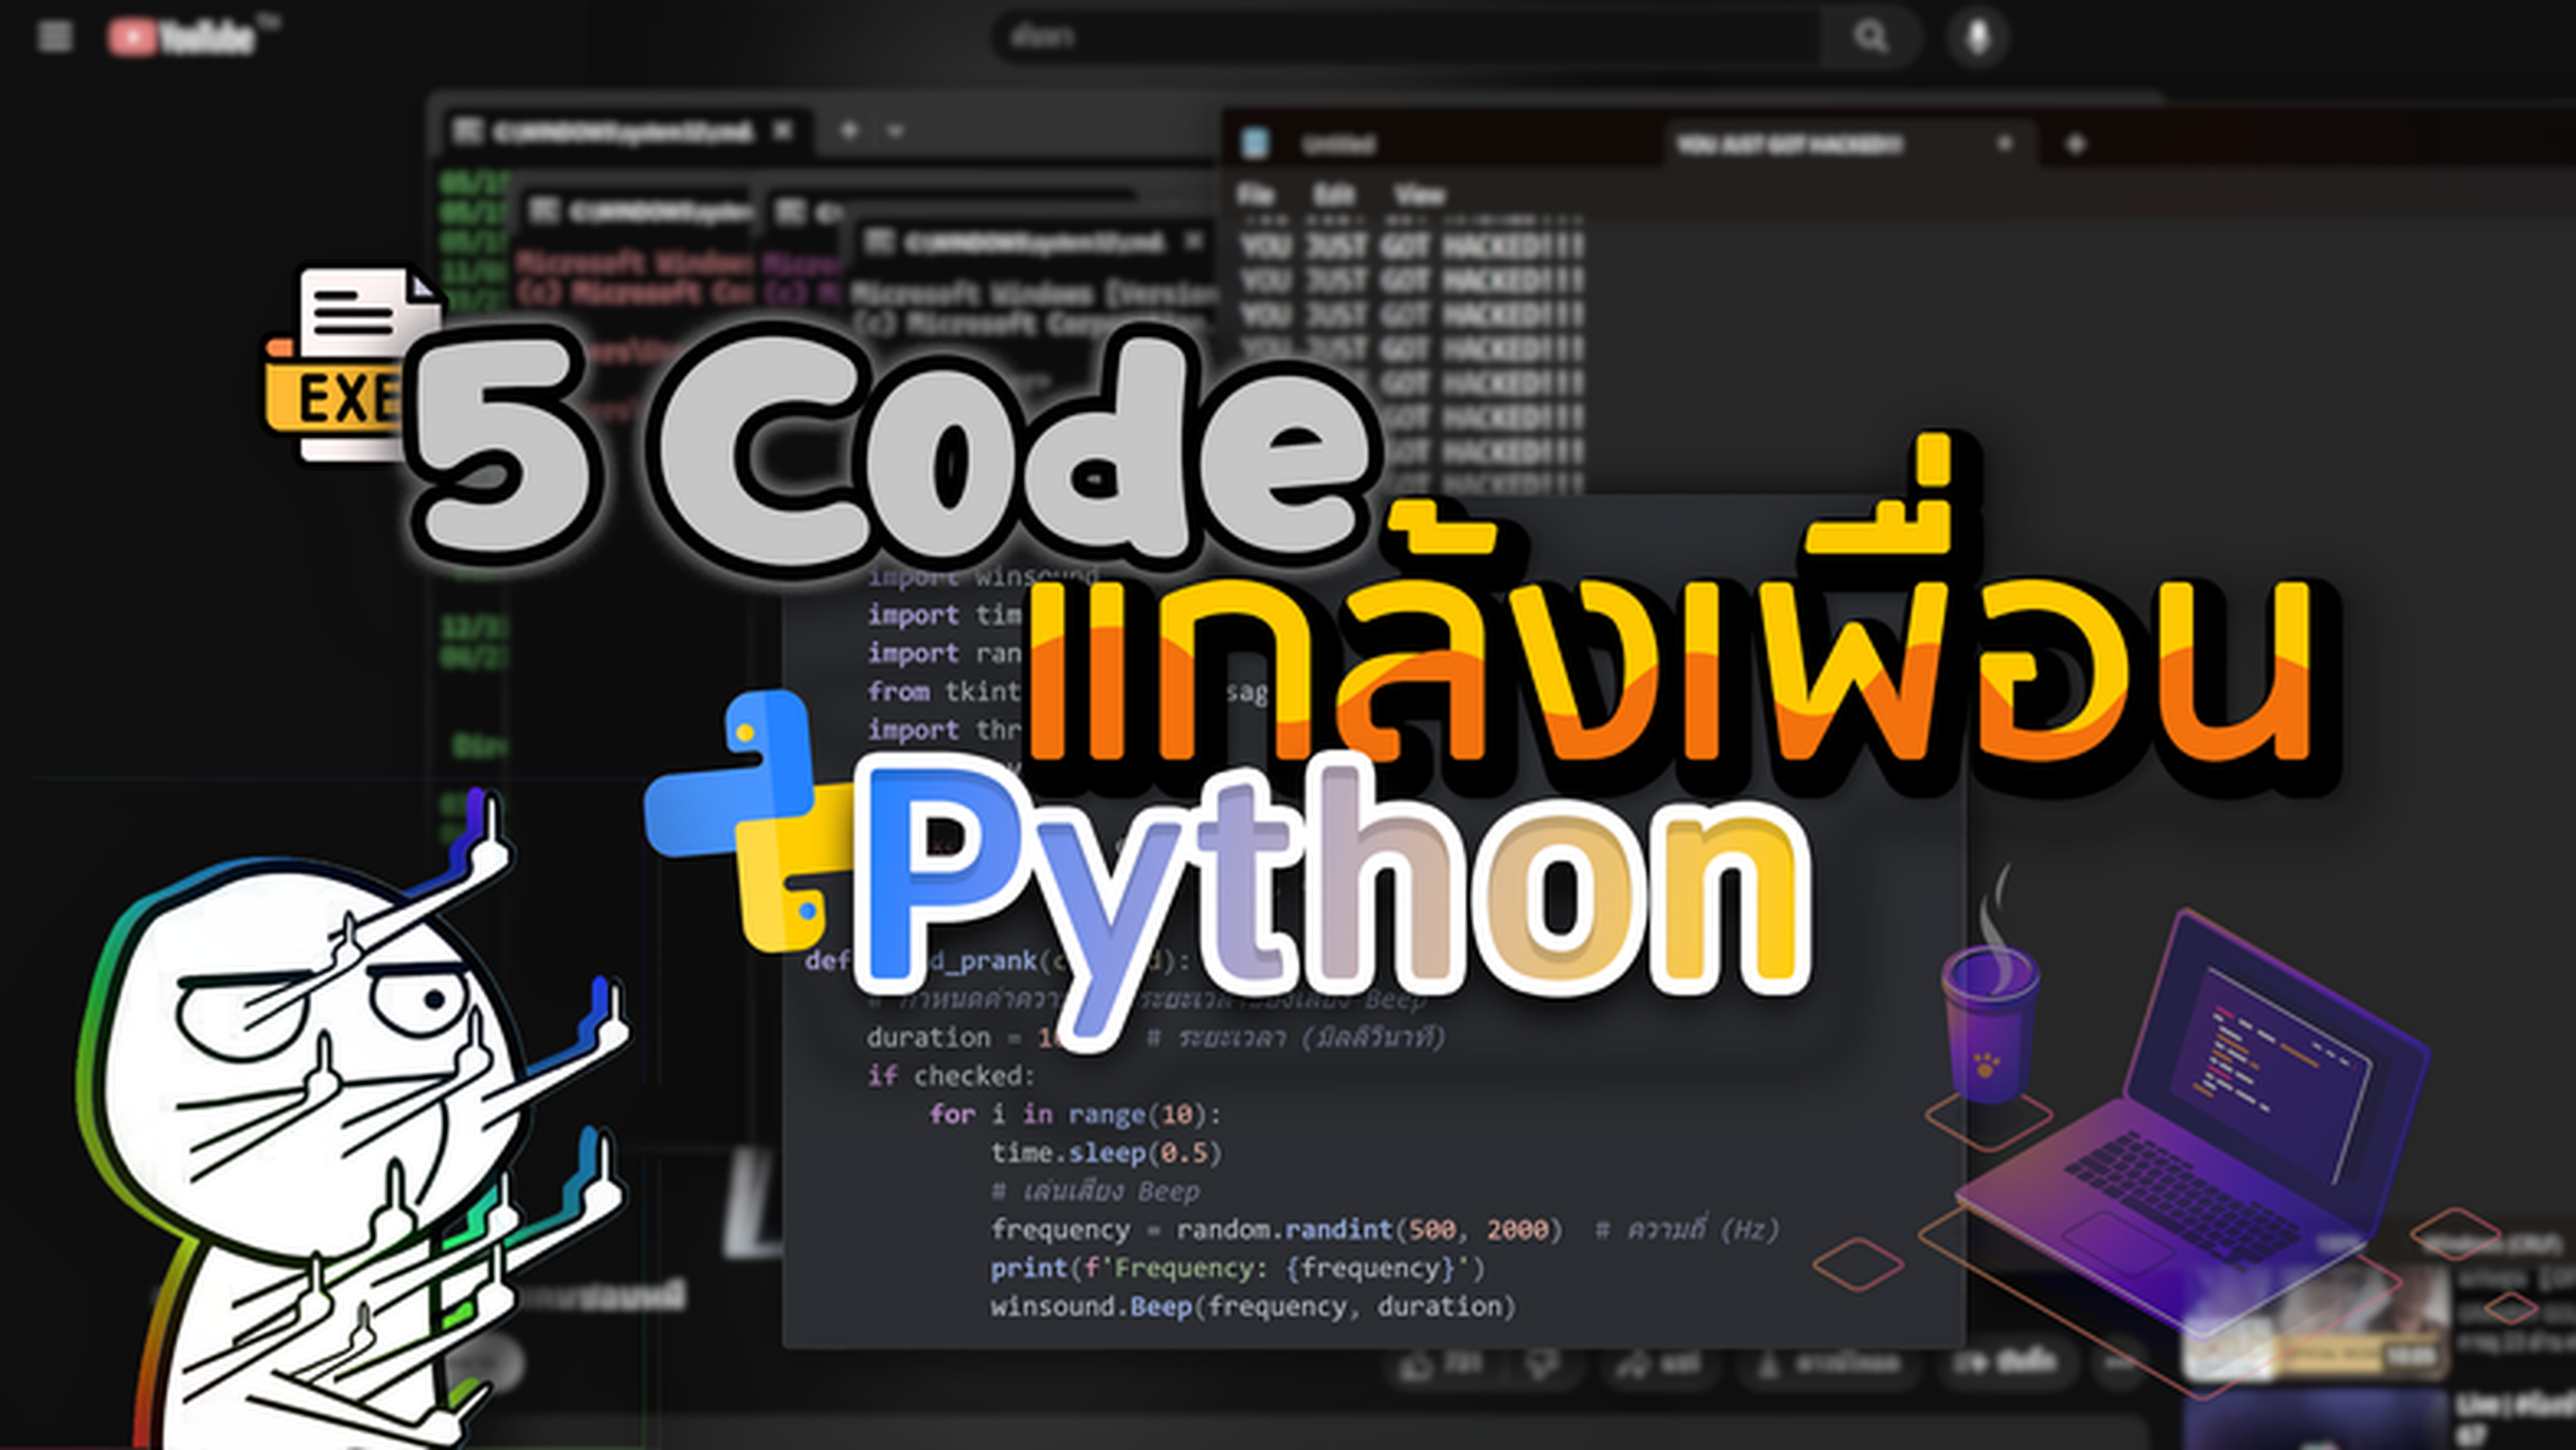Click the Download button under the video
Image resolution: width=2576 pixels, height=1450 pixels.
[1830, 1363]
